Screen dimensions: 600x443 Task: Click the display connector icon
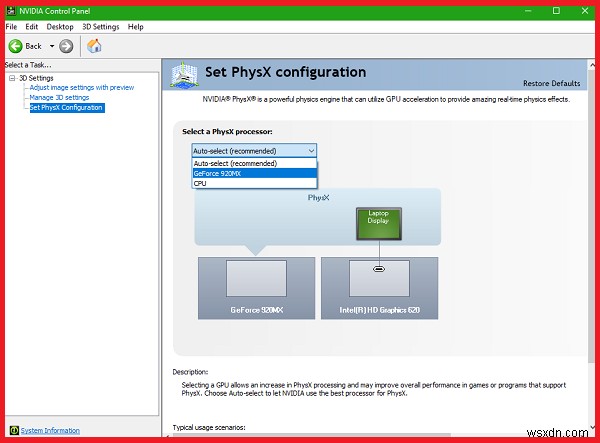point(379,269)
